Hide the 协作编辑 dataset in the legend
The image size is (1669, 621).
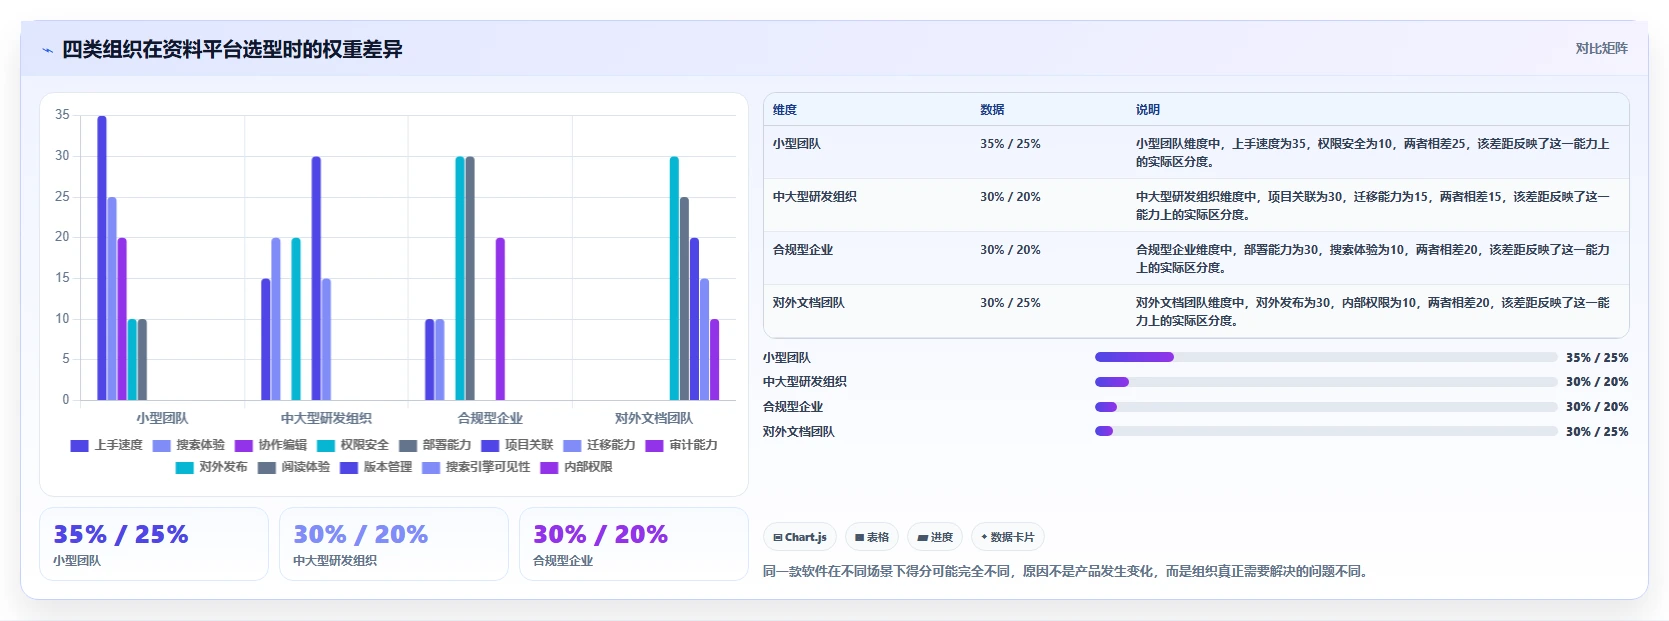coord(270,445)
